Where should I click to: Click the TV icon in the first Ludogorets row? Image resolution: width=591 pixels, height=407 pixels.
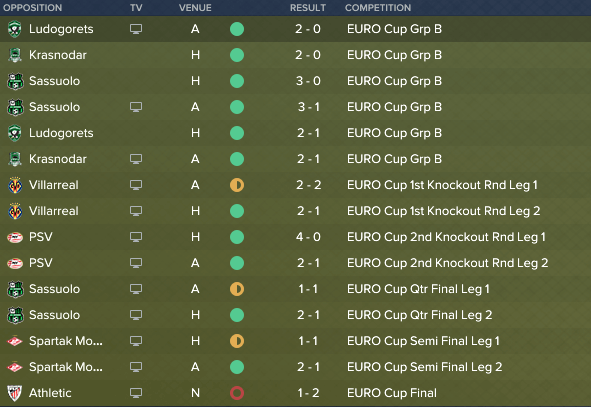tap(136, 29)
